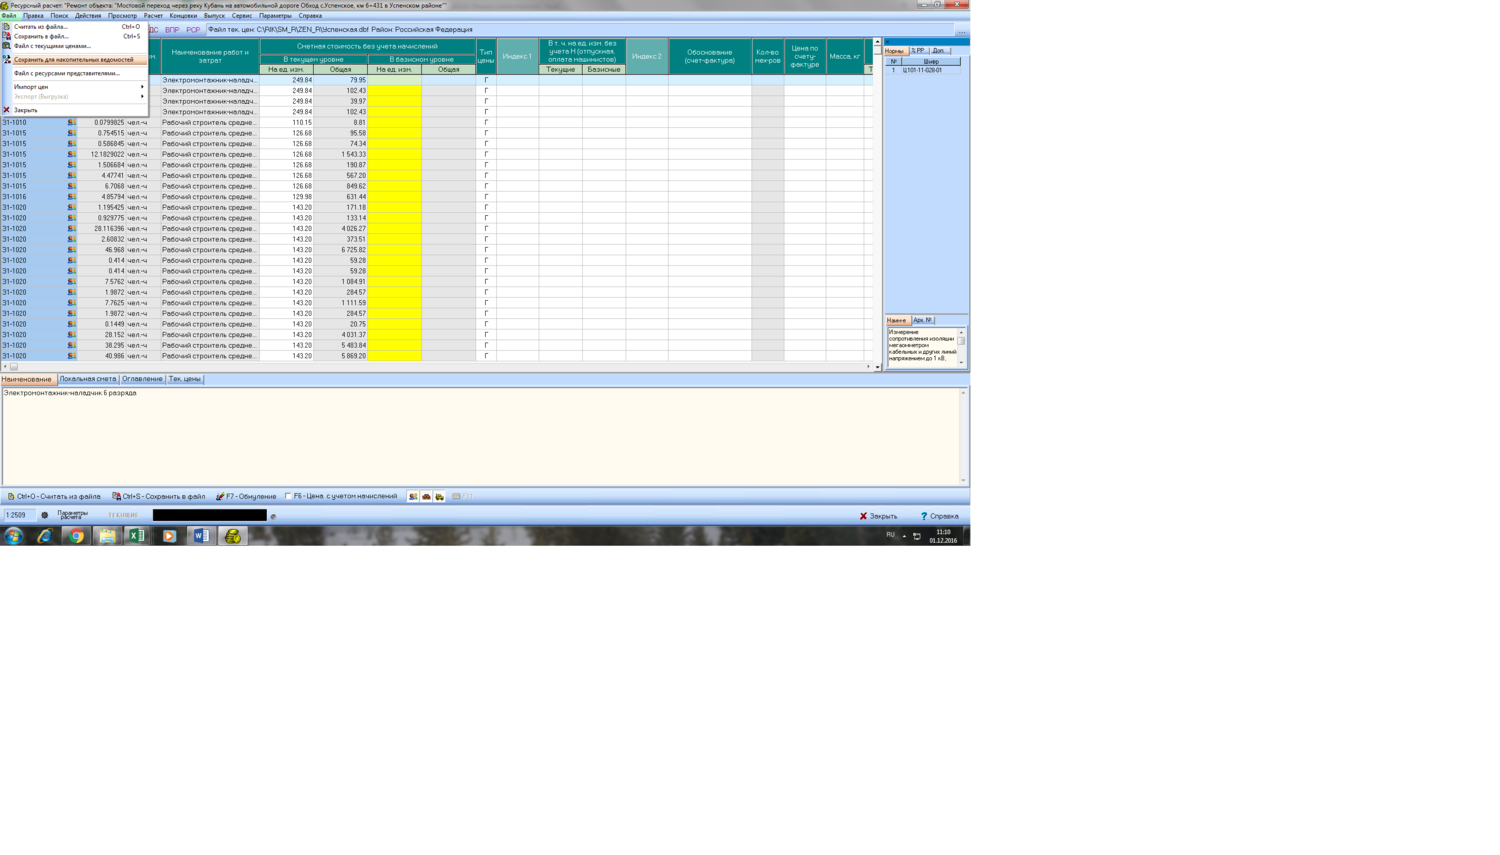Screen dimensions: 1500x855
Task: Click F7 - Обнуление button
Action: click(x=246, y=496)
